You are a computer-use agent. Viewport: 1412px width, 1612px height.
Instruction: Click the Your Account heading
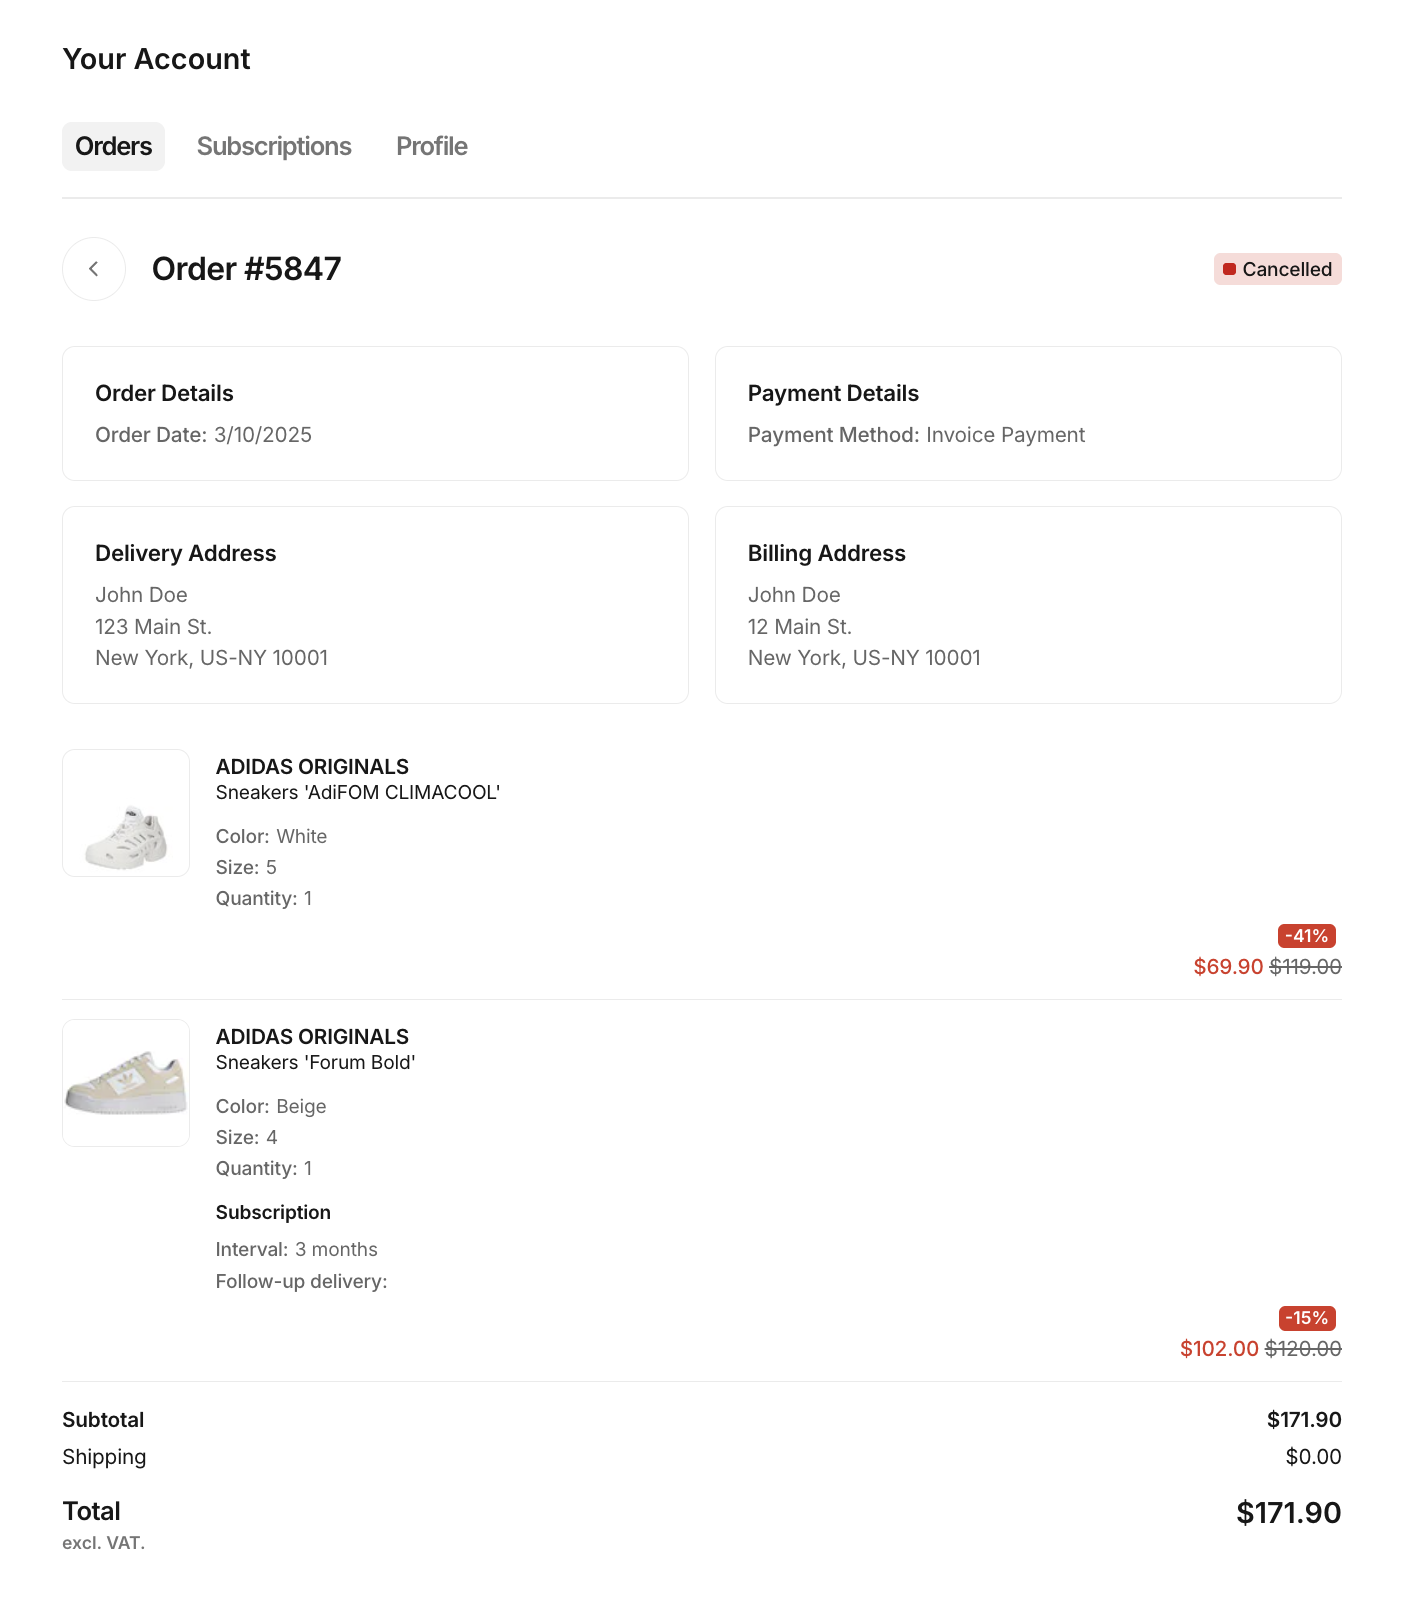coord(156,59)
